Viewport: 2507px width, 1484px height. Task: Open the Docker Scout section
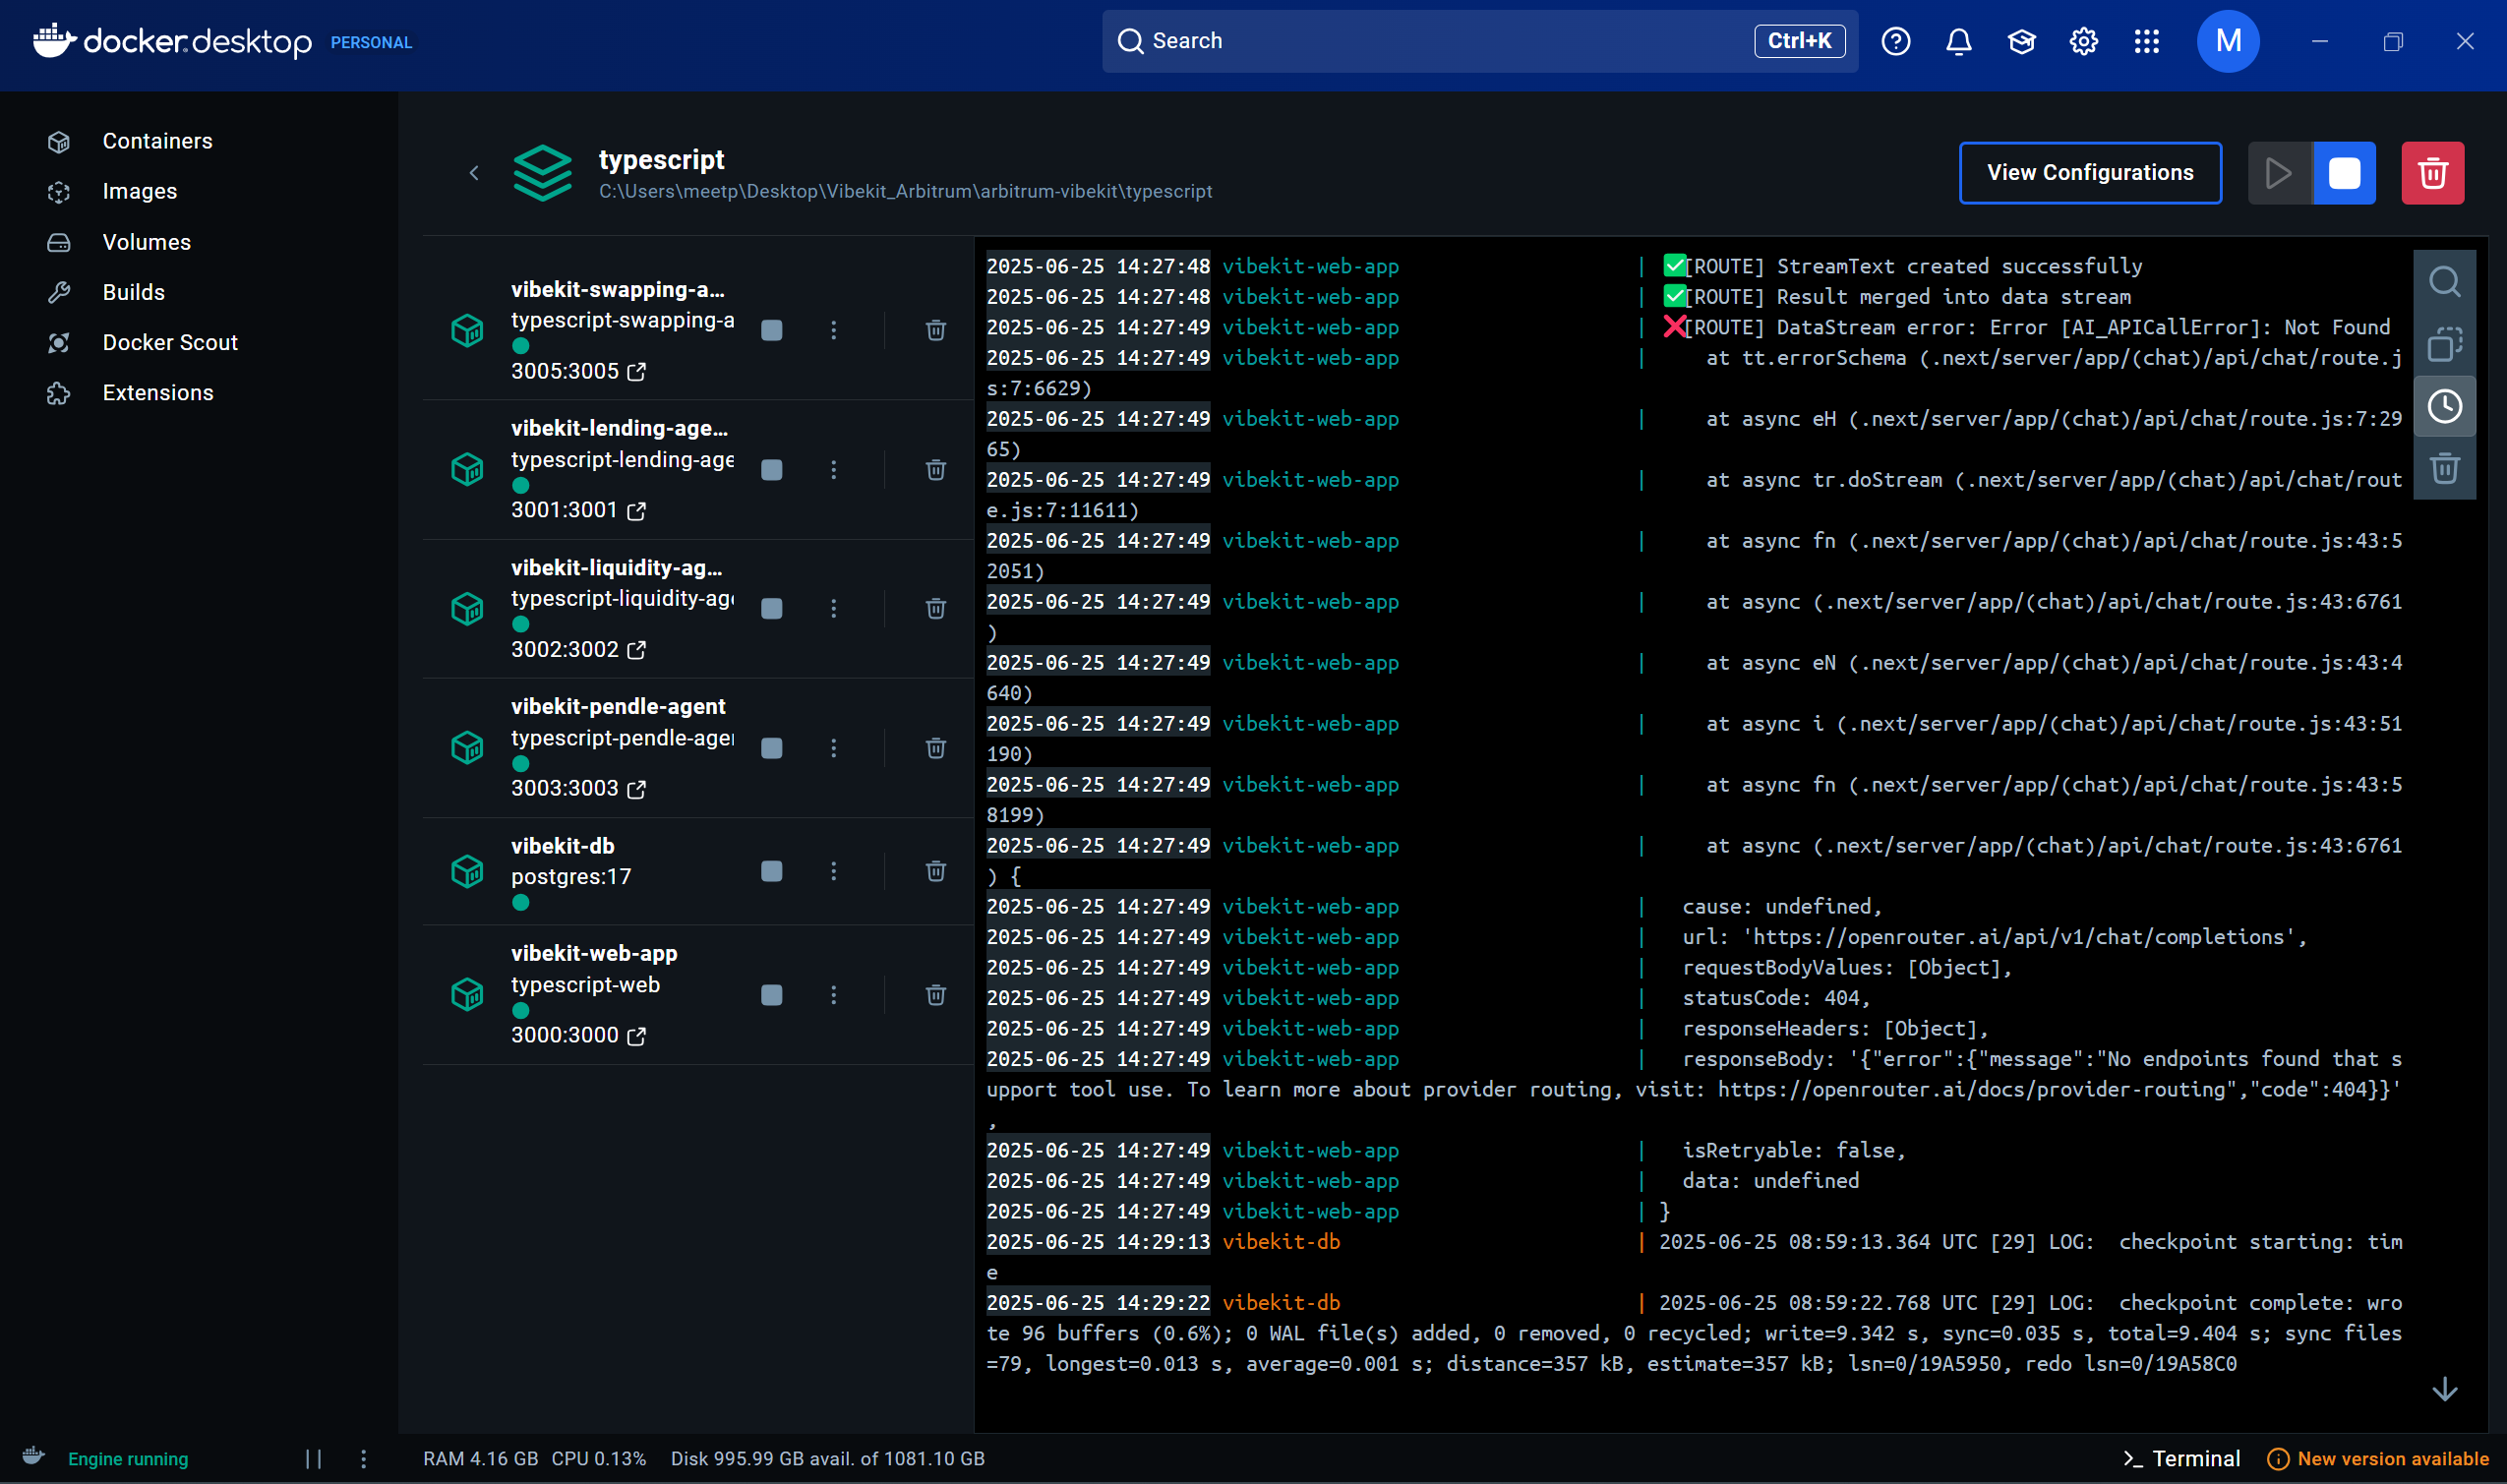point(169,342)
